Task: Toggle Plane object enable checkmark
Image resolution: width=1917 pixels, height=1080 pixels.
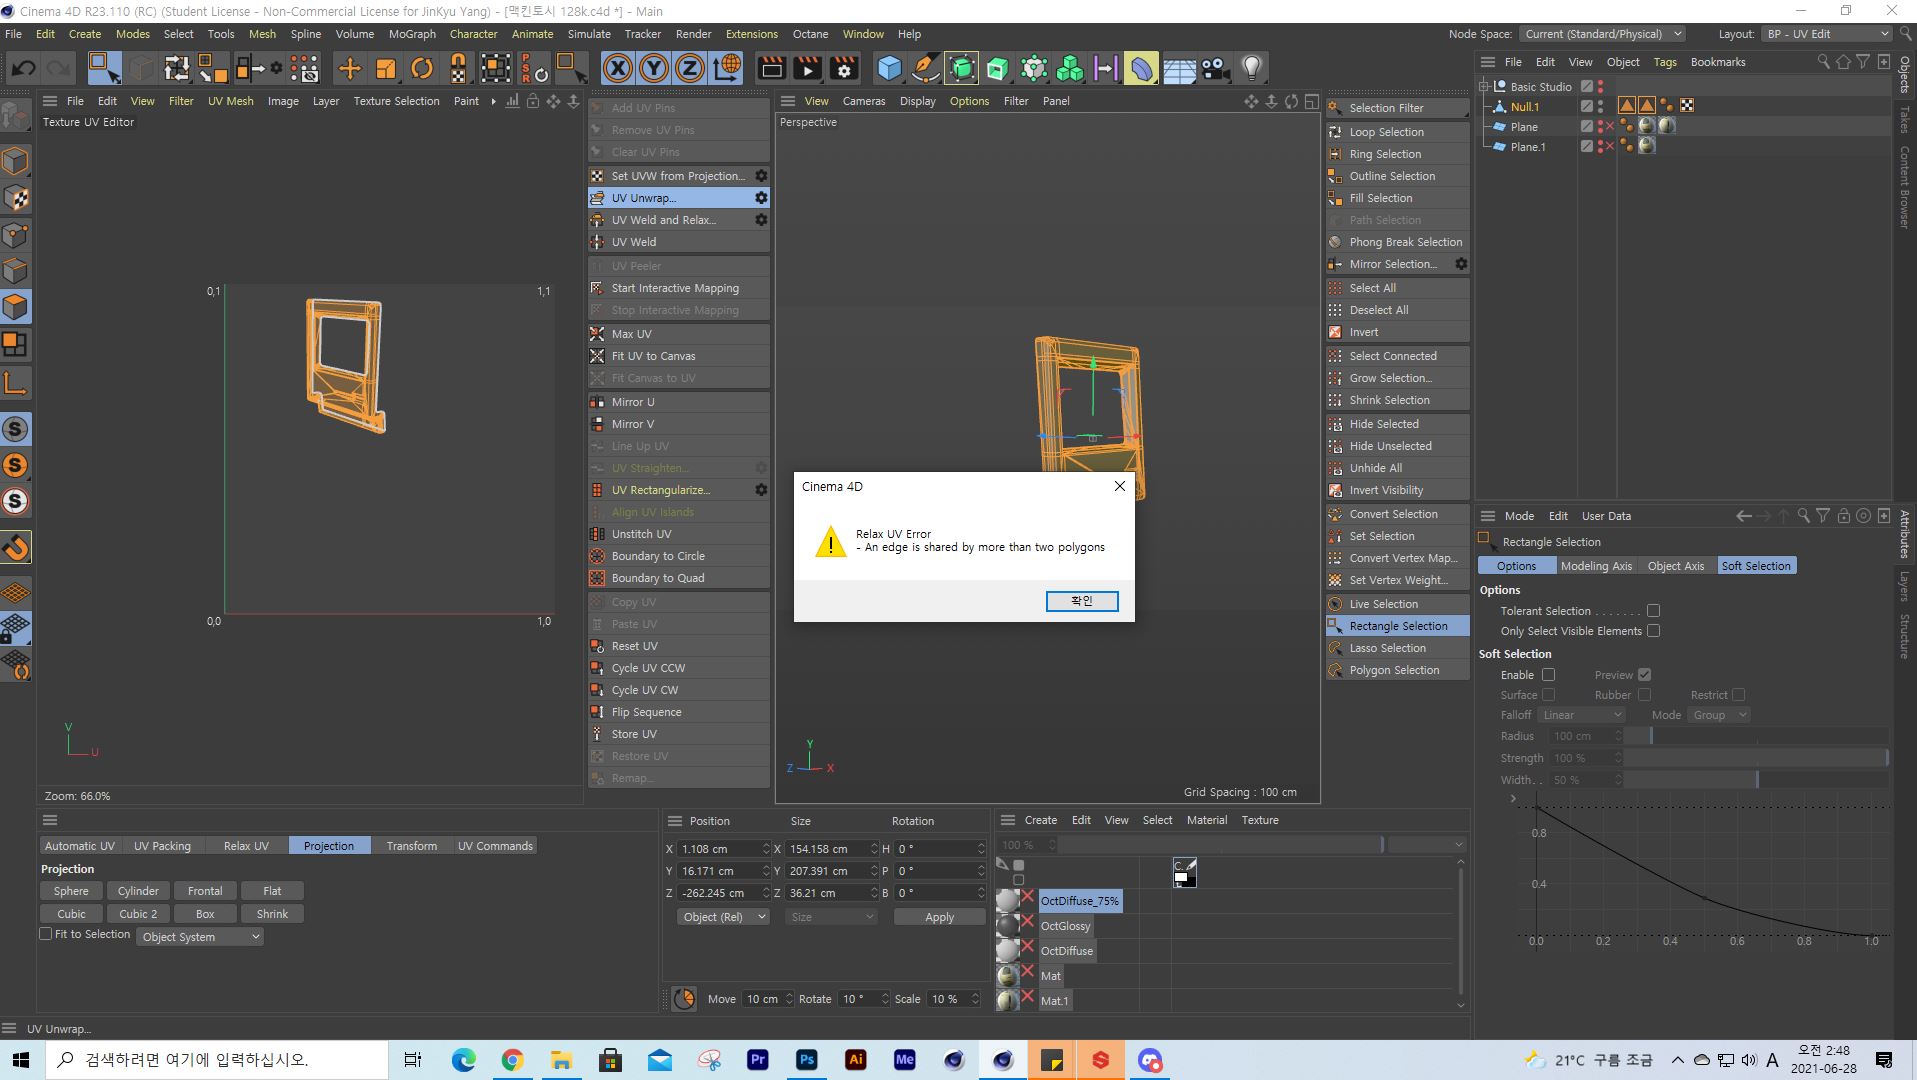Action: coord(1586,127)
